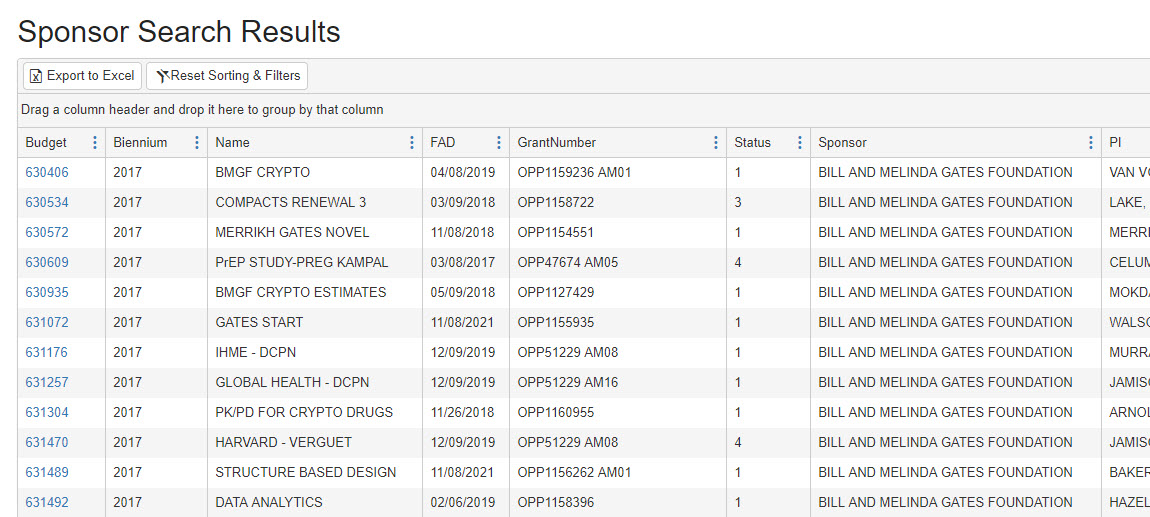Open budget link 630406
This screenshot has width=1150, height=517.
(x=47, y=172)
